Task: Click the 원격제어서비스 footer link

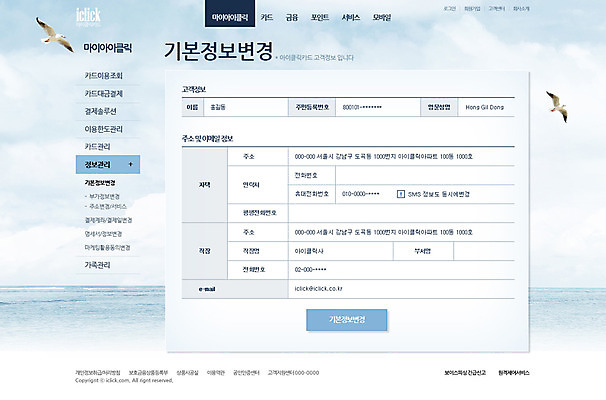Action: coord(514,373)
